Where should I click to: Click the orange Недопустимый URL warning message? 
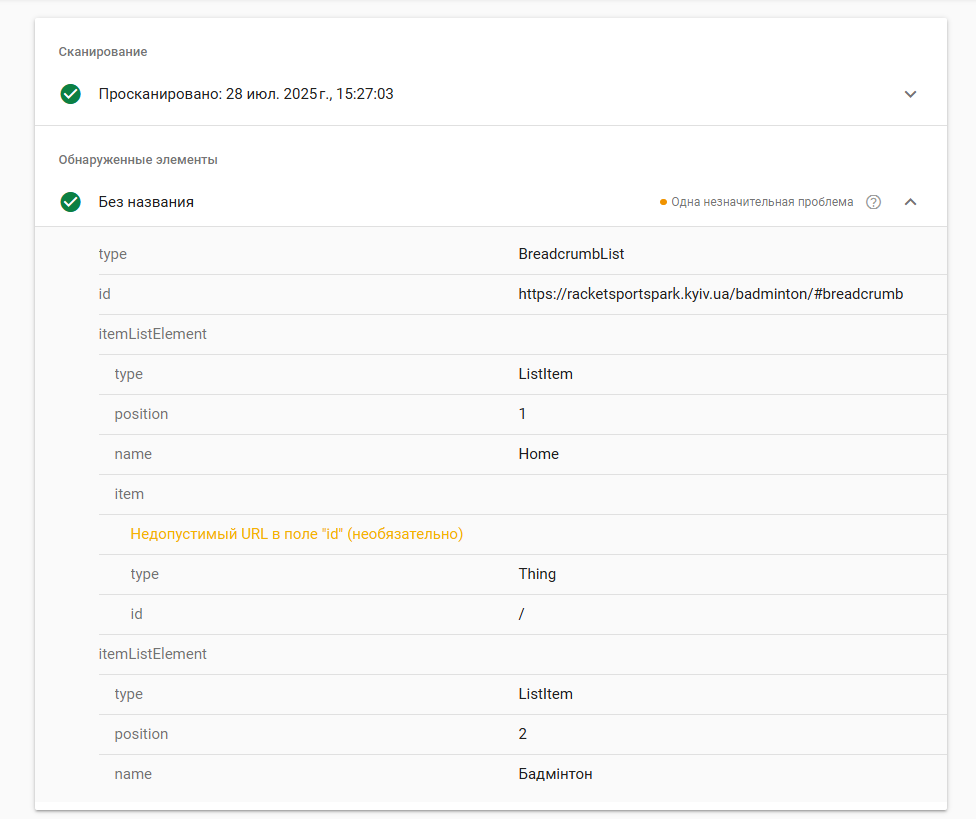296,534
